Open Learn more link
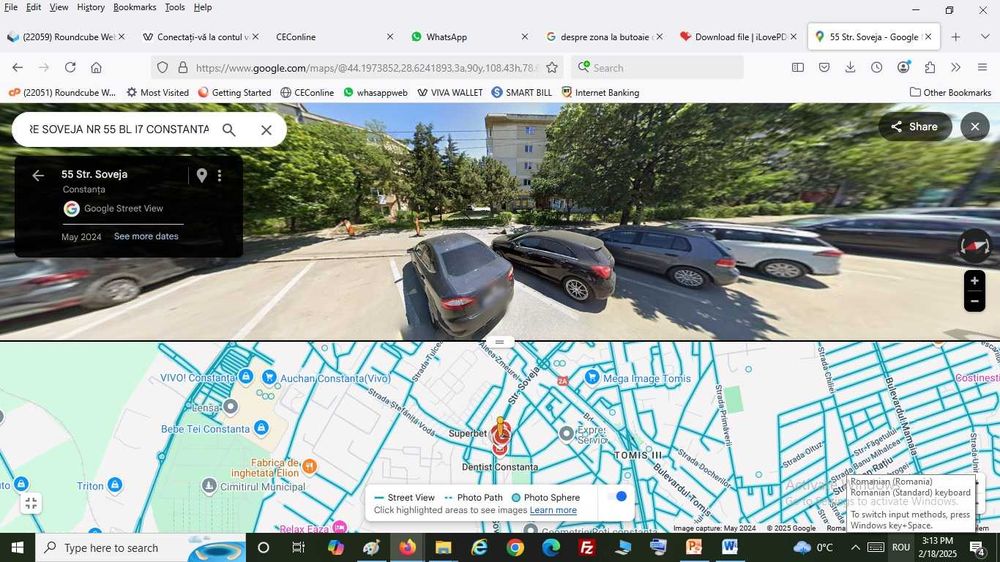This screenshot has height=562, width=1000. point(553,510)
